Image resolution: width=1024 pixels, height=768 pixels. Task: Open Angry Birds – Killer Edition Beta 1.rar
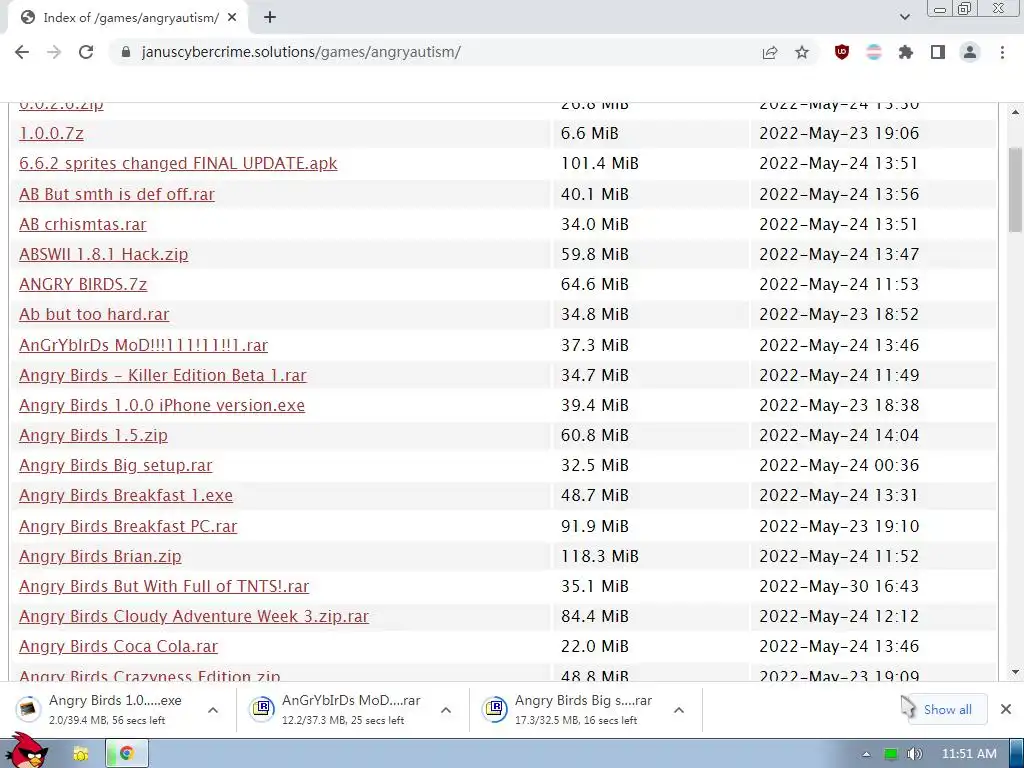click(x=163, y=375)
